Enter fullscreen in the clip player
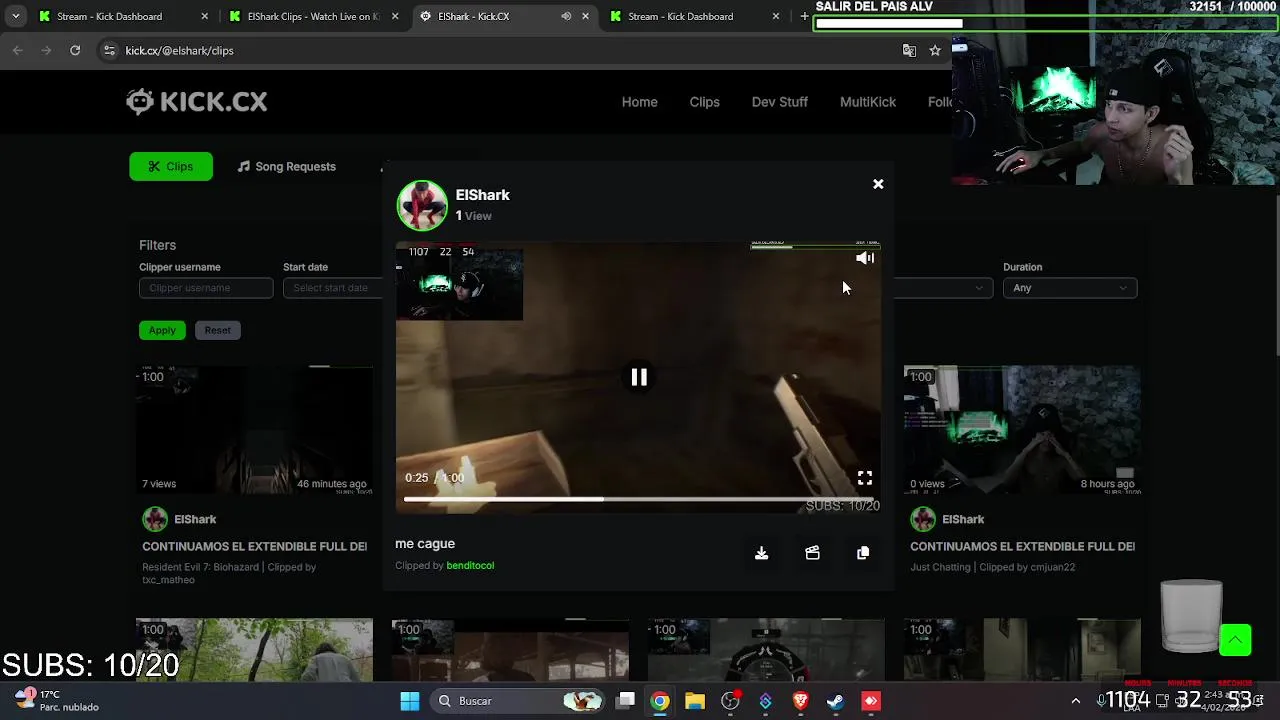Viewport: 1280px width, 720px height. (865, 478)
